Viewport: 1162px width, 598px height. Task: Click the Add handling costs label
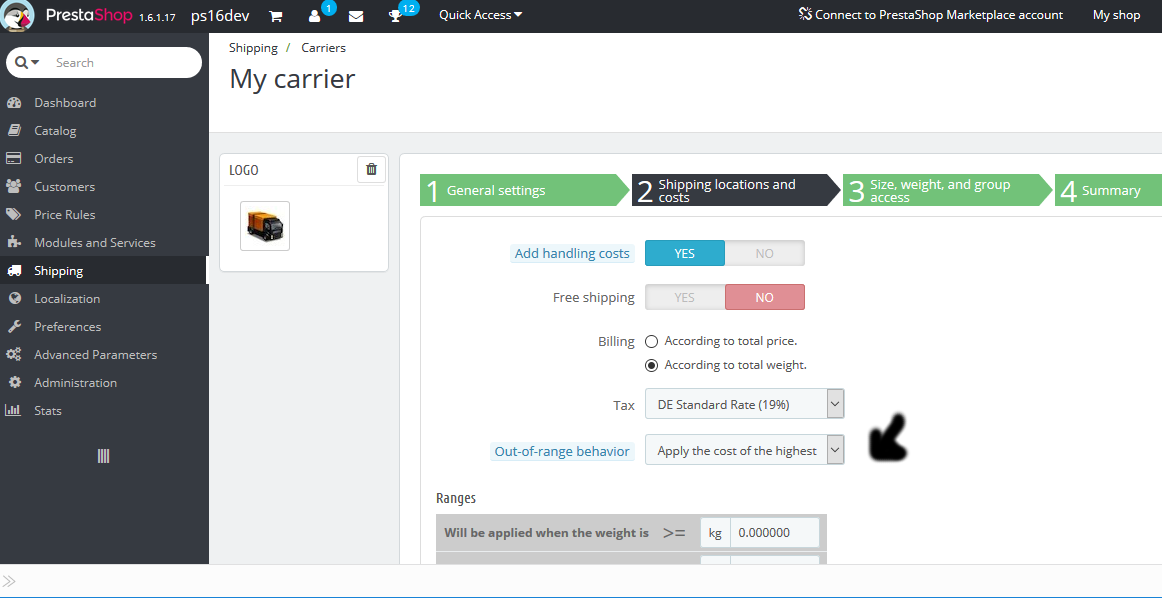click(x=572, y=253)
